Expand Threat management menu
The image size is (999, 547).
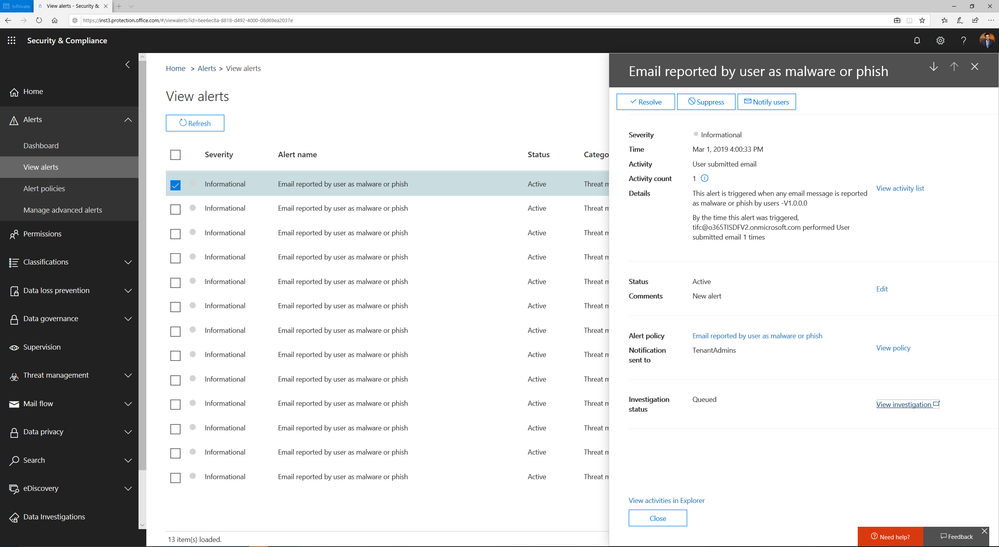tap(127, 376)
